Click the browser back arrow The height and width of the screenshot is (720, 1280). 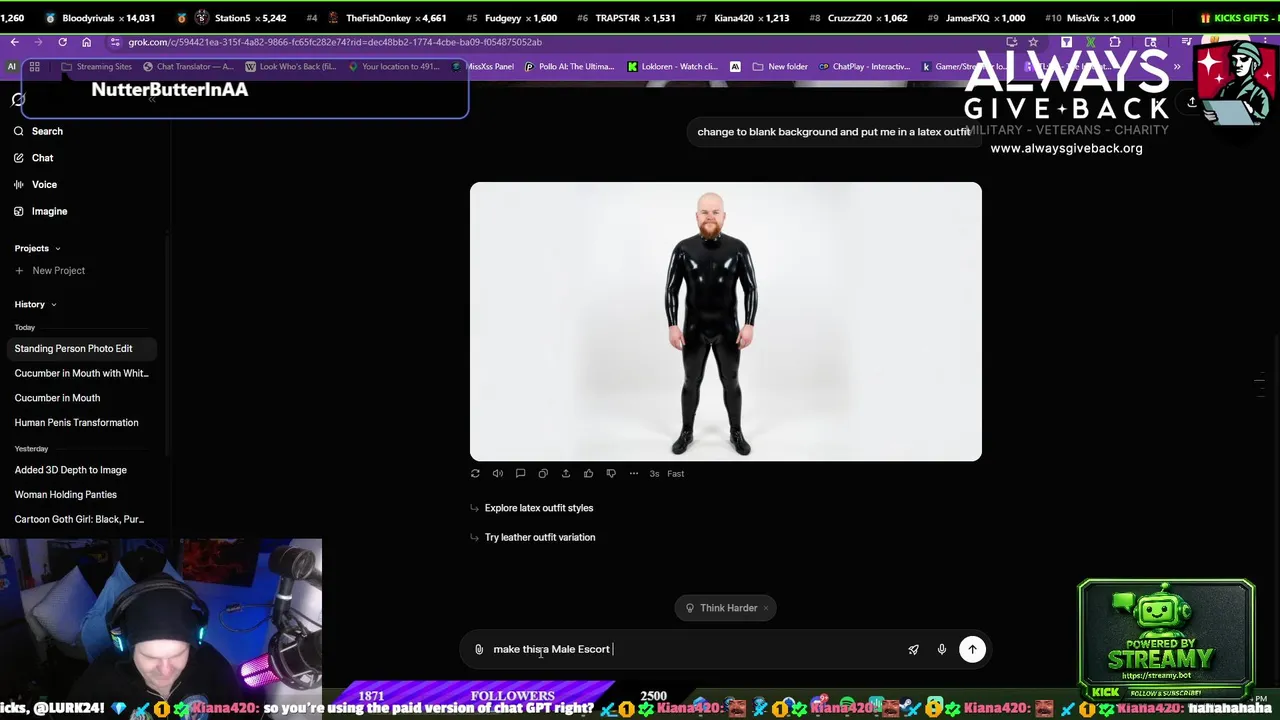(x=14, y=42)
